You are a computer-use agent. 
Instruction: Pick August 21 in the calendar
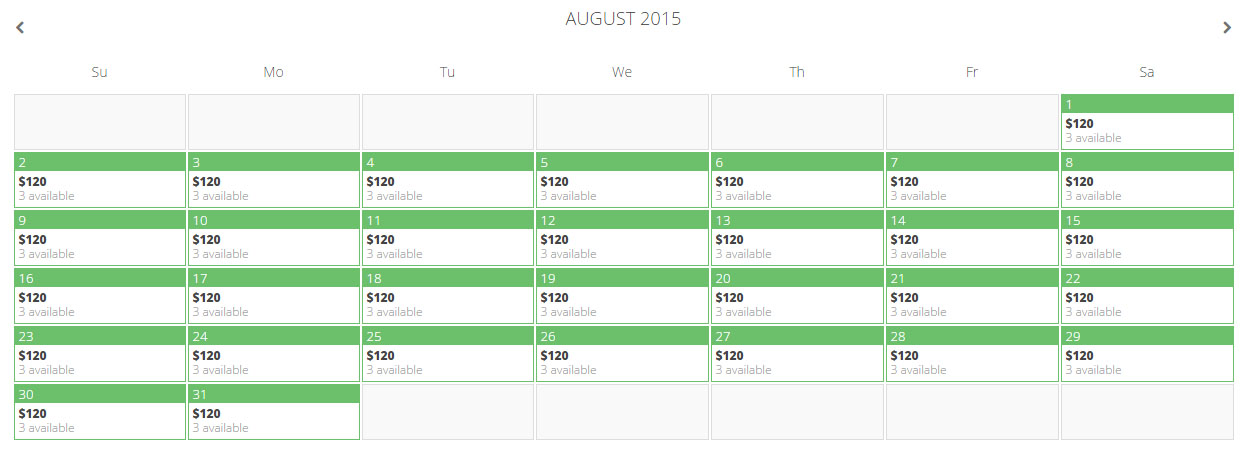coord(971,296)
